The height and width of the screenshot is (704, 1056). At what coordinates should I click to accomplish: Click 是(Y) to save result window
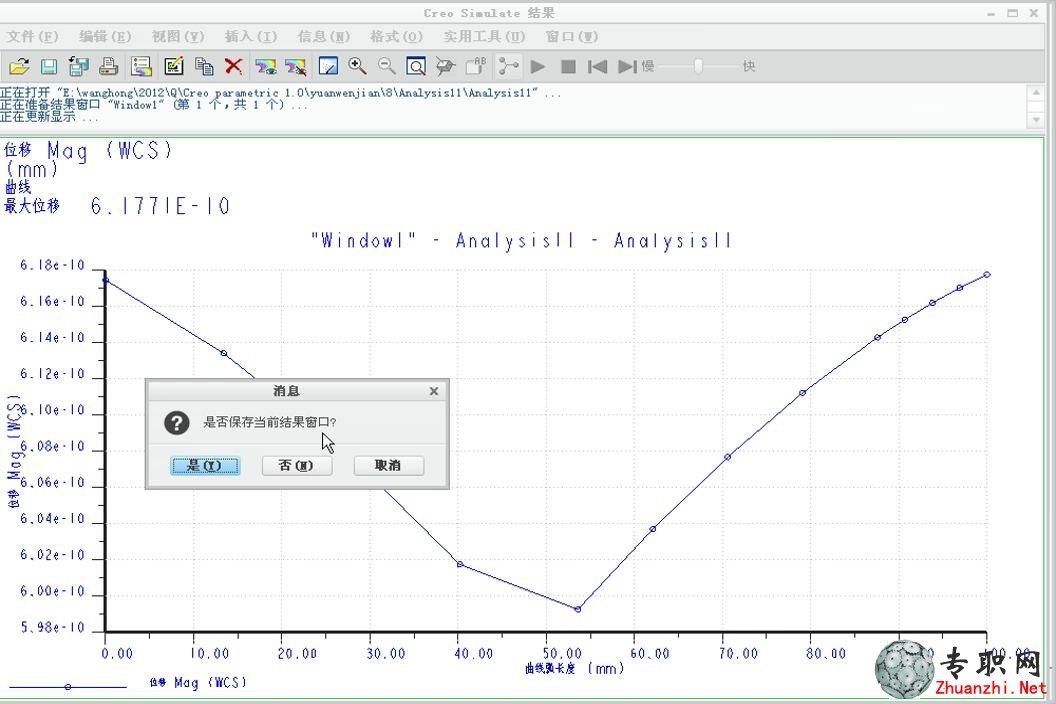point(205,466)
